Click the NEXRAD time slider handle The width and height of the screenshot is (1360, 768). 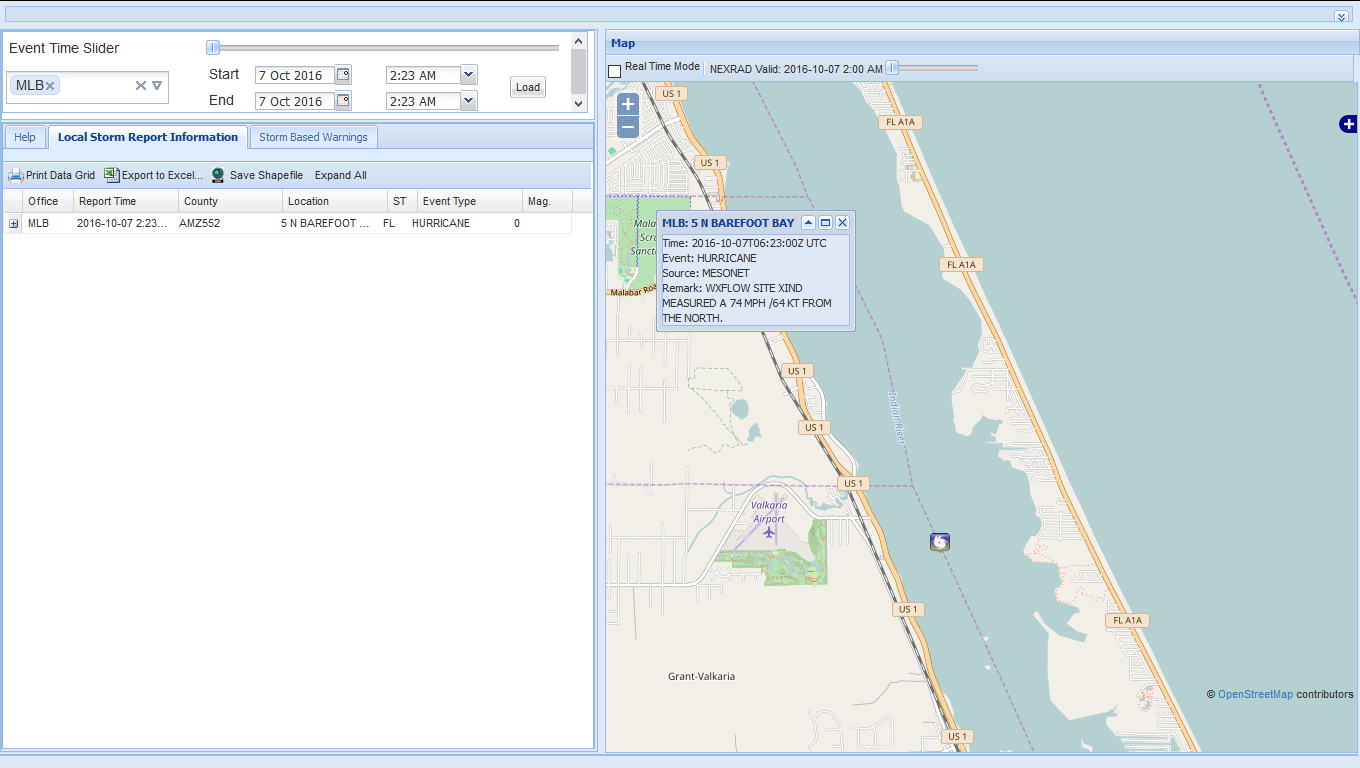point(892,68)
